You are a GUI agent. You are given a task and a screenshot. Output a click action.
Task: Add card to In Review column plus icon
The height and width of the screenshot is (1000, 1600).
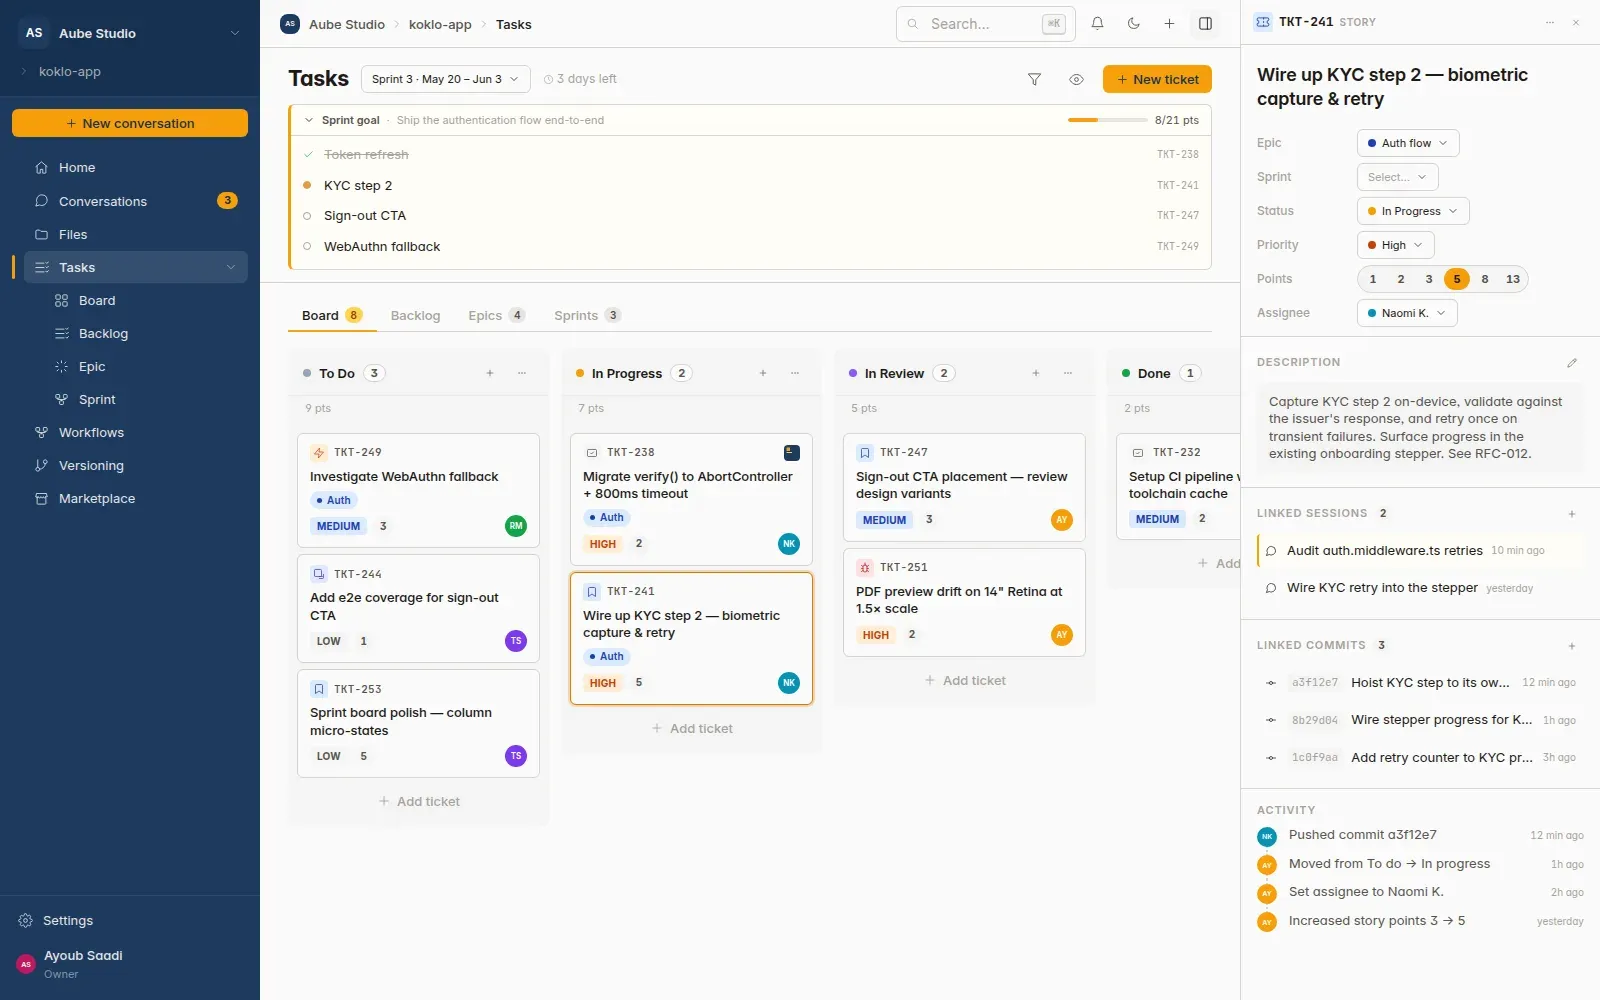tap(1036, 373)
